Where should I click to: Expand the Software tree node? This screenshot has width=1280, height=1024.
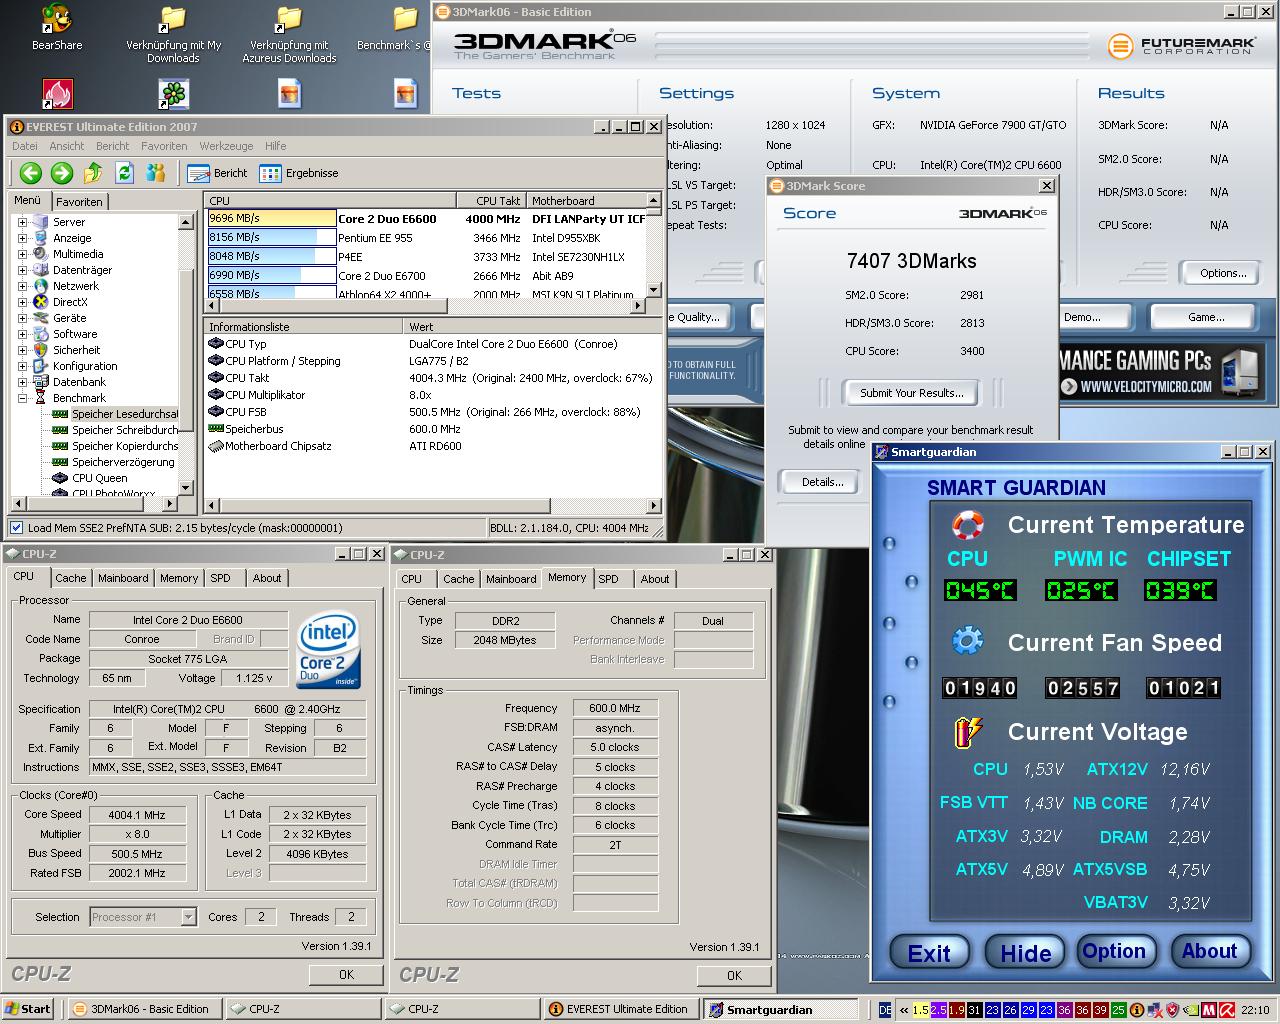(22, 334)
